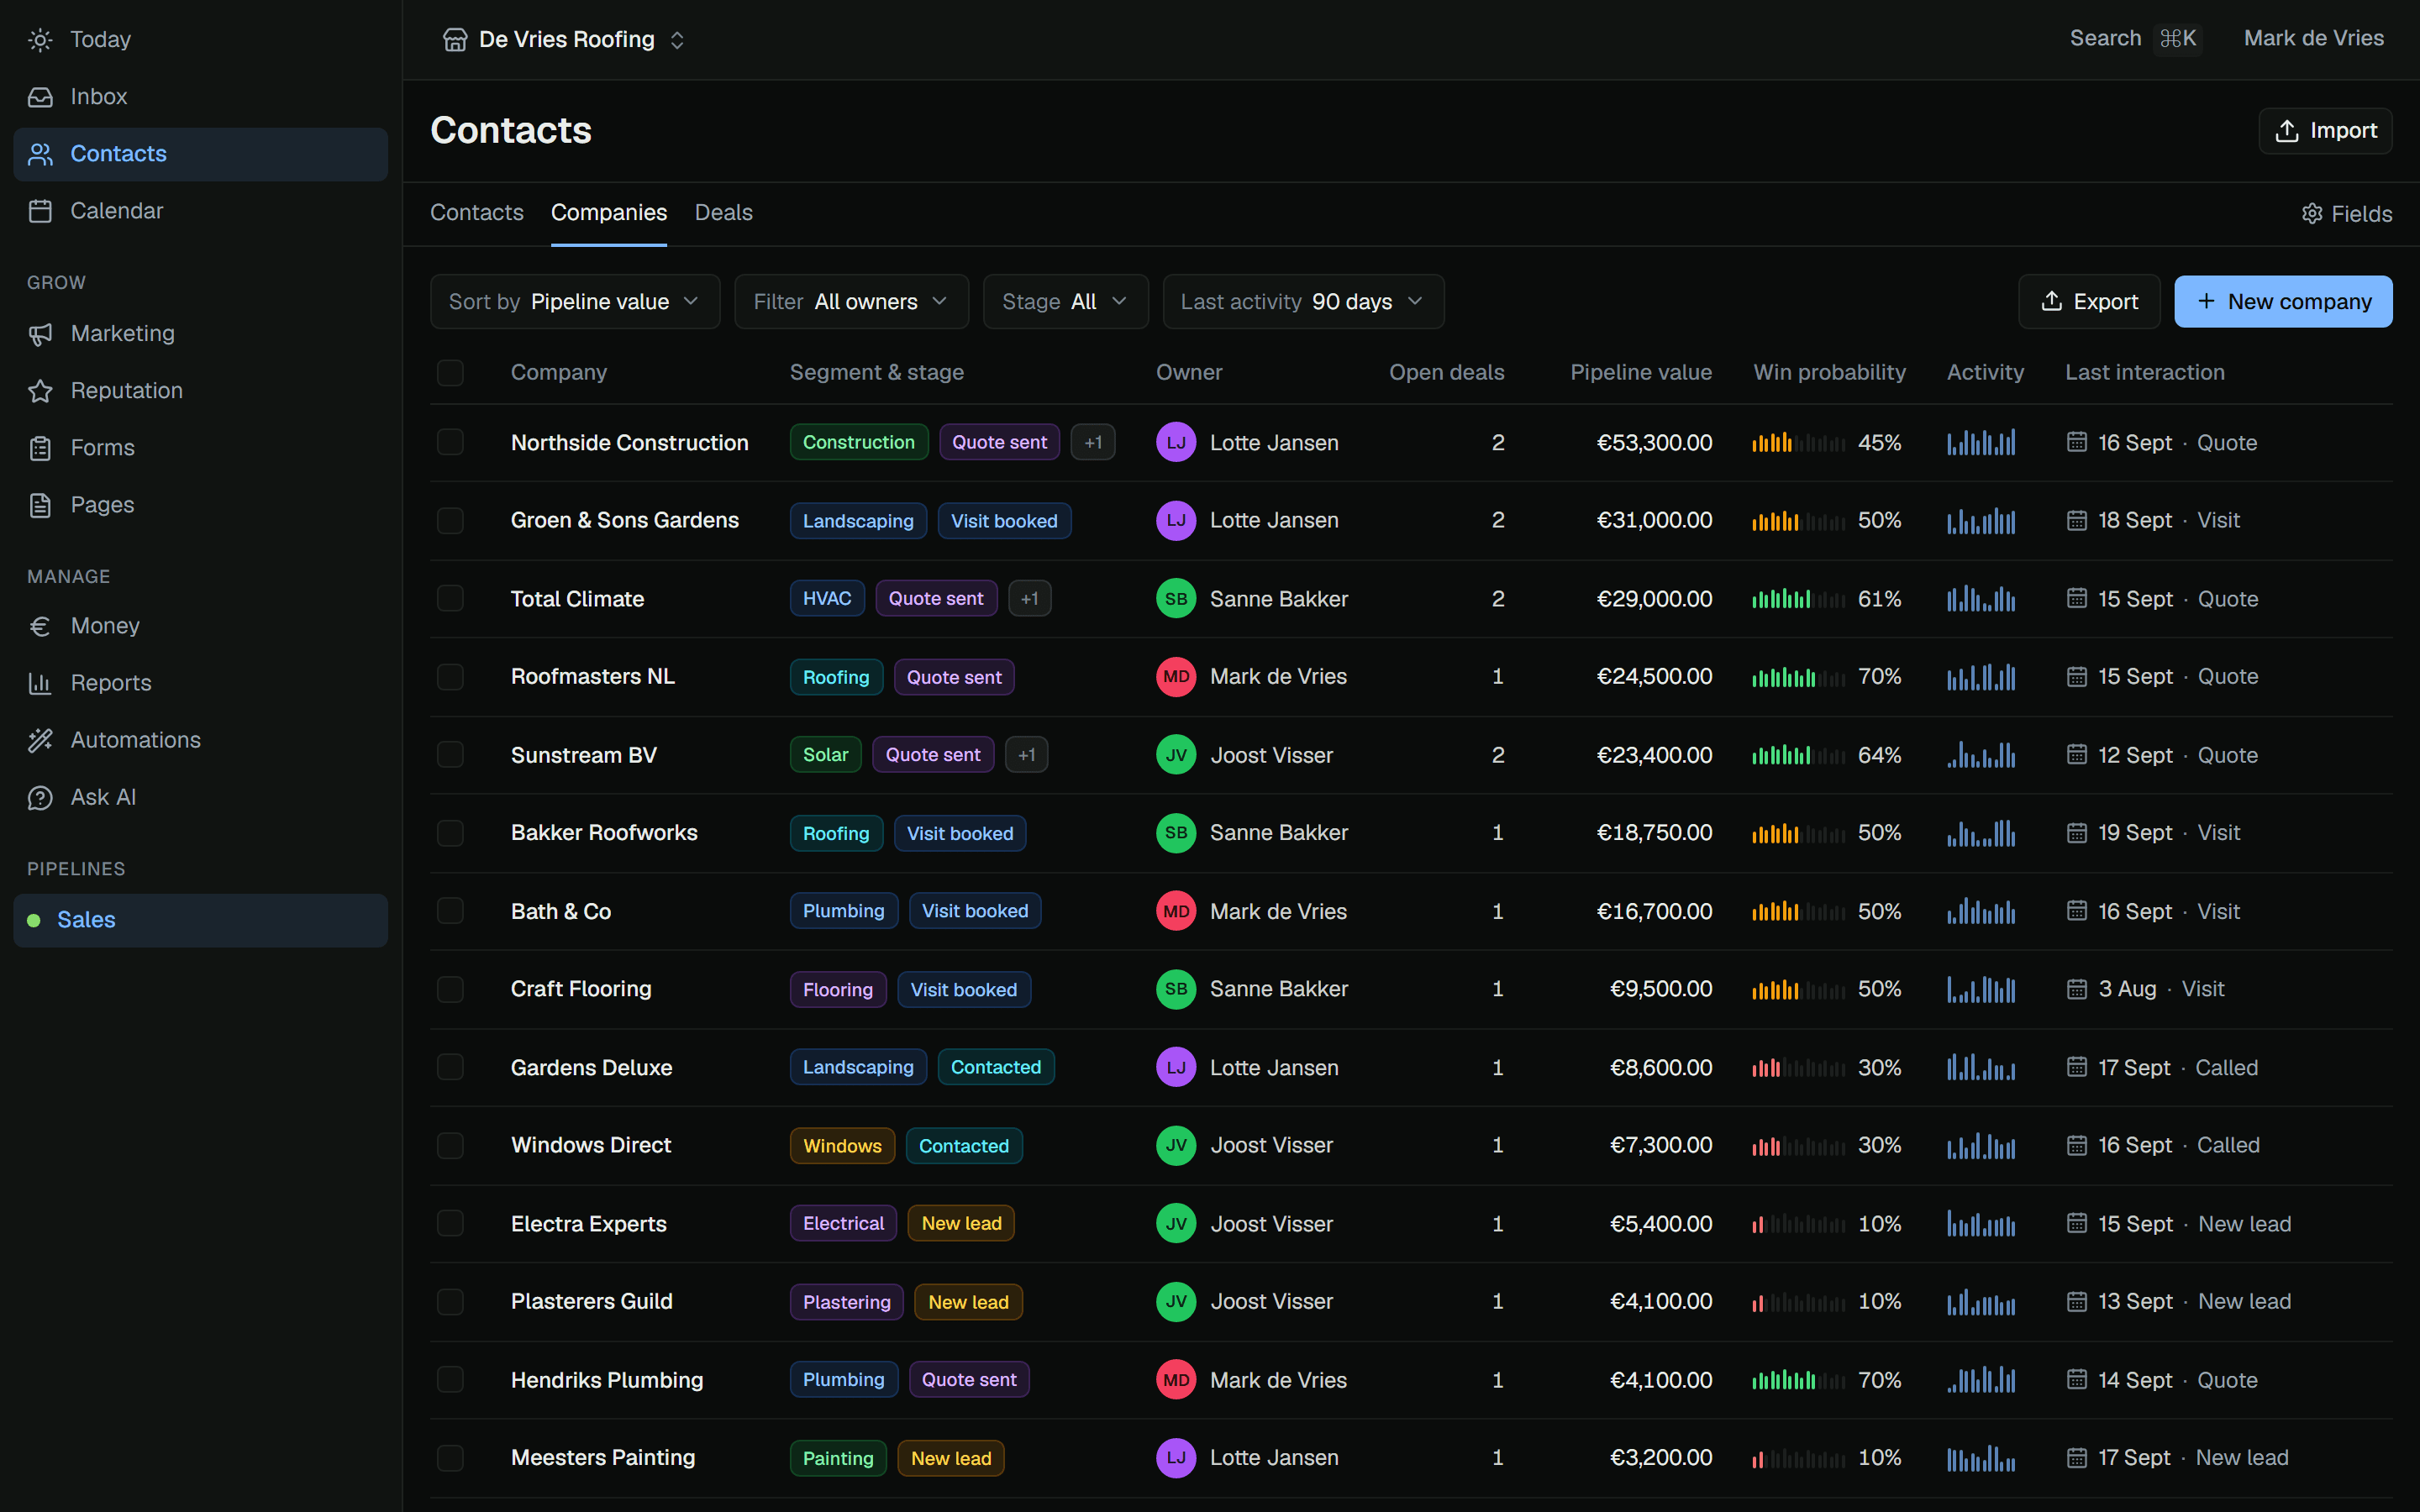Click the SB avatar in Total Climate row
Viewport: 2420px width, 1512px height.
pyautogui.click(x=1176, y=599)
